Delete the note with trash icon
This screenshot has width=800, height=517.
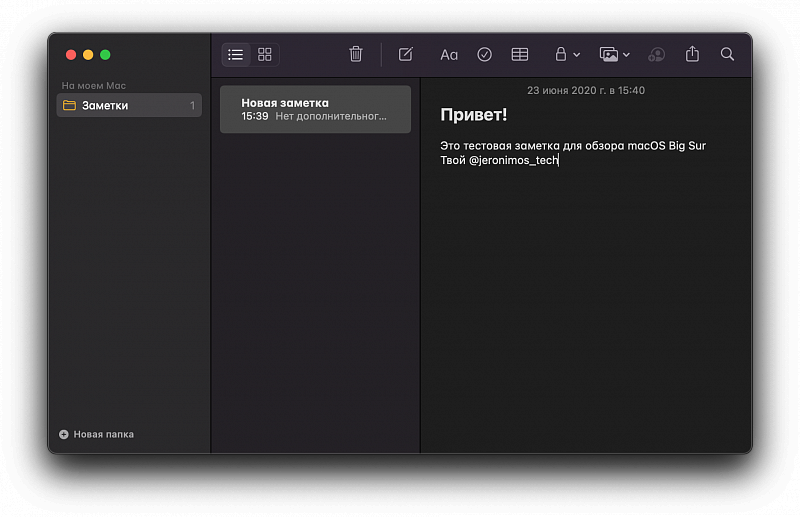point(356,54)
